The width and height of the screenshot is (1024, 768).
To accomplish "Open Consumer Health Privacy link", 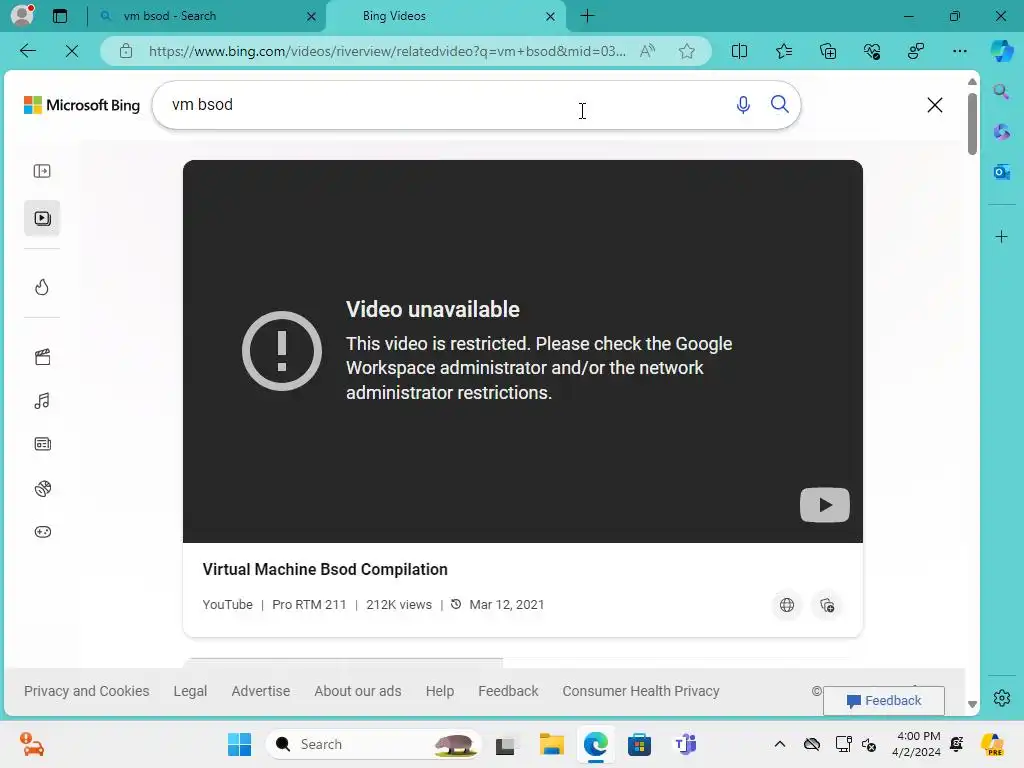I will coord(641,691).
